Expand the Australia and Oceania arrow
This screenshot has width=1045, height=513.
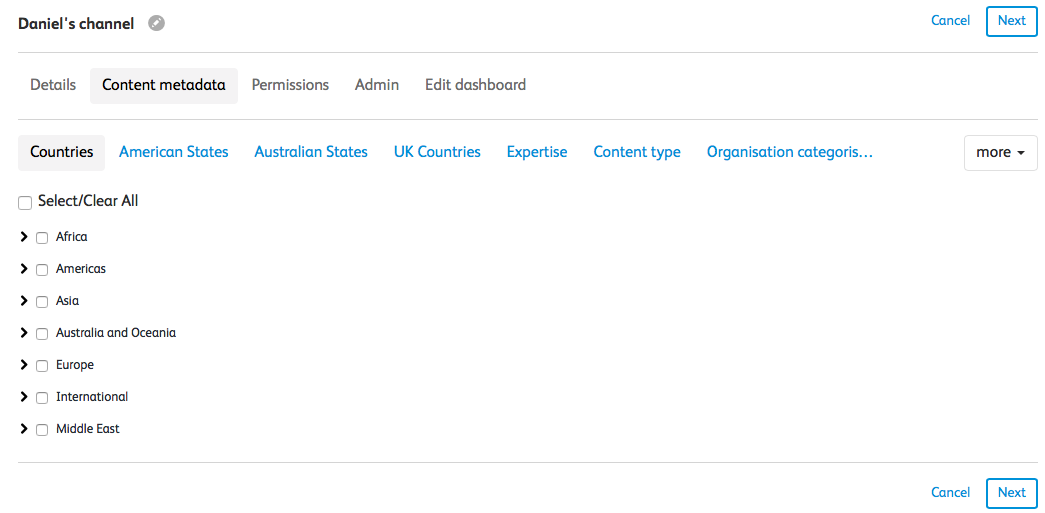click(24, 332)
